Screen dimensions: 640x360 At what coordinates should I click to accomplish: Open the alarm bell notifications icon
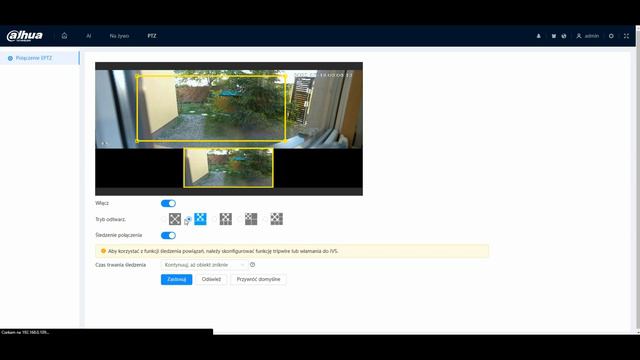pos(539,36)
